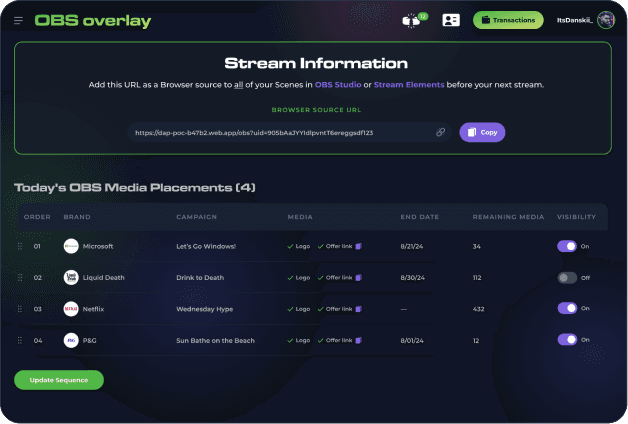This screenshot has height=424, width=628.
Task: Click the 8/21/24 end date
Action: 412,246
